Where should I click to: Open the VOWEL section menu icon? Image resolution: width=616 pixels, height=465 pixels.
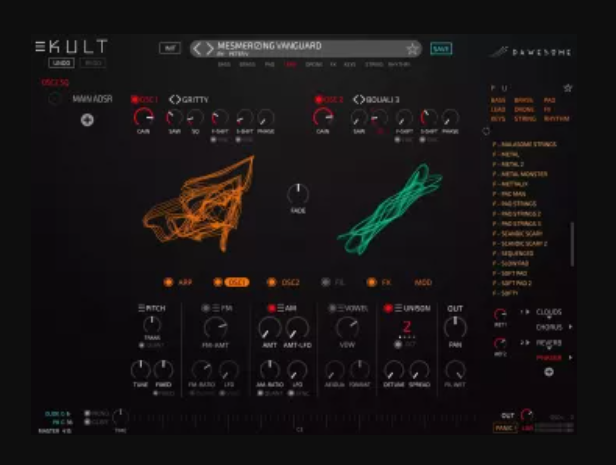(x=341, y=308)
